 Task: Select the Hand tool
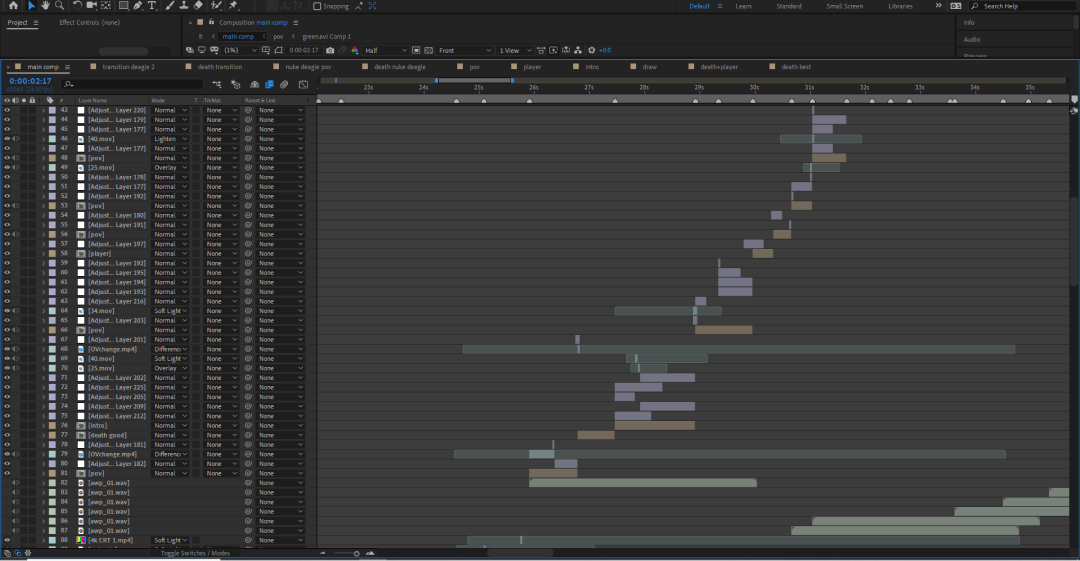click(x=45, y=6)
